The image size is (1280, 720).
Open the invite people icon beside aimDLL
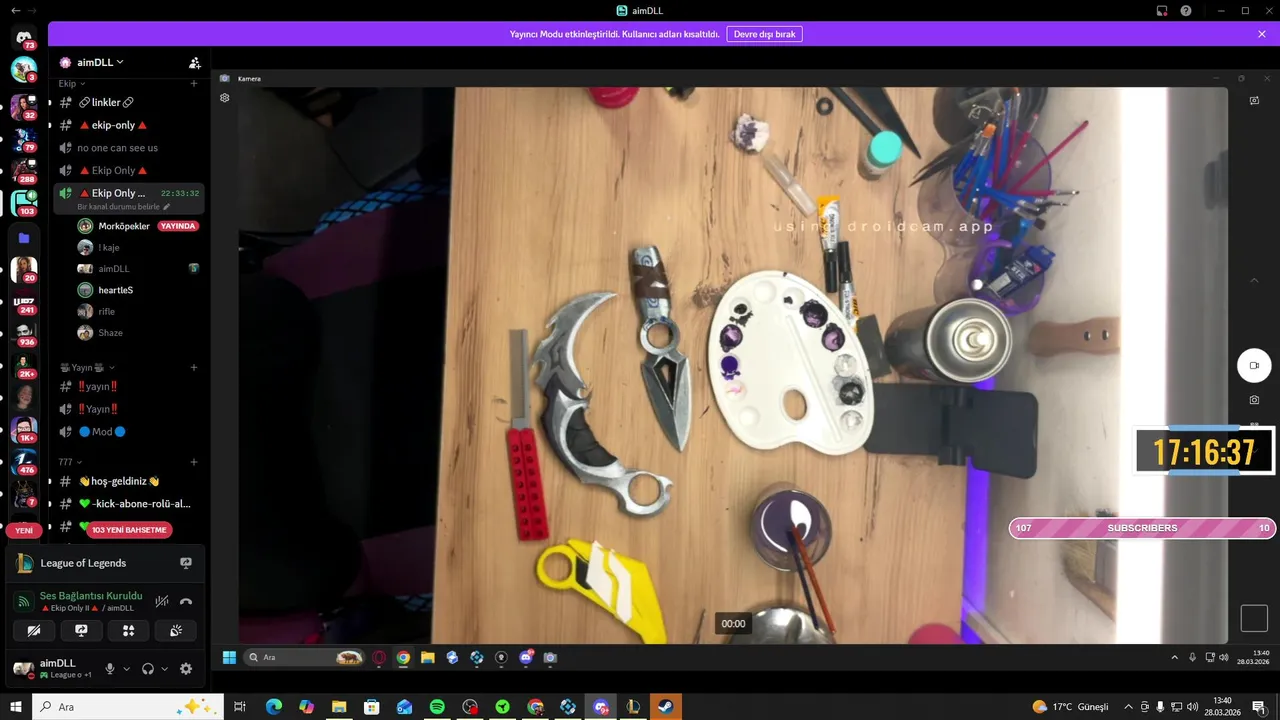(x=195, y=62)
